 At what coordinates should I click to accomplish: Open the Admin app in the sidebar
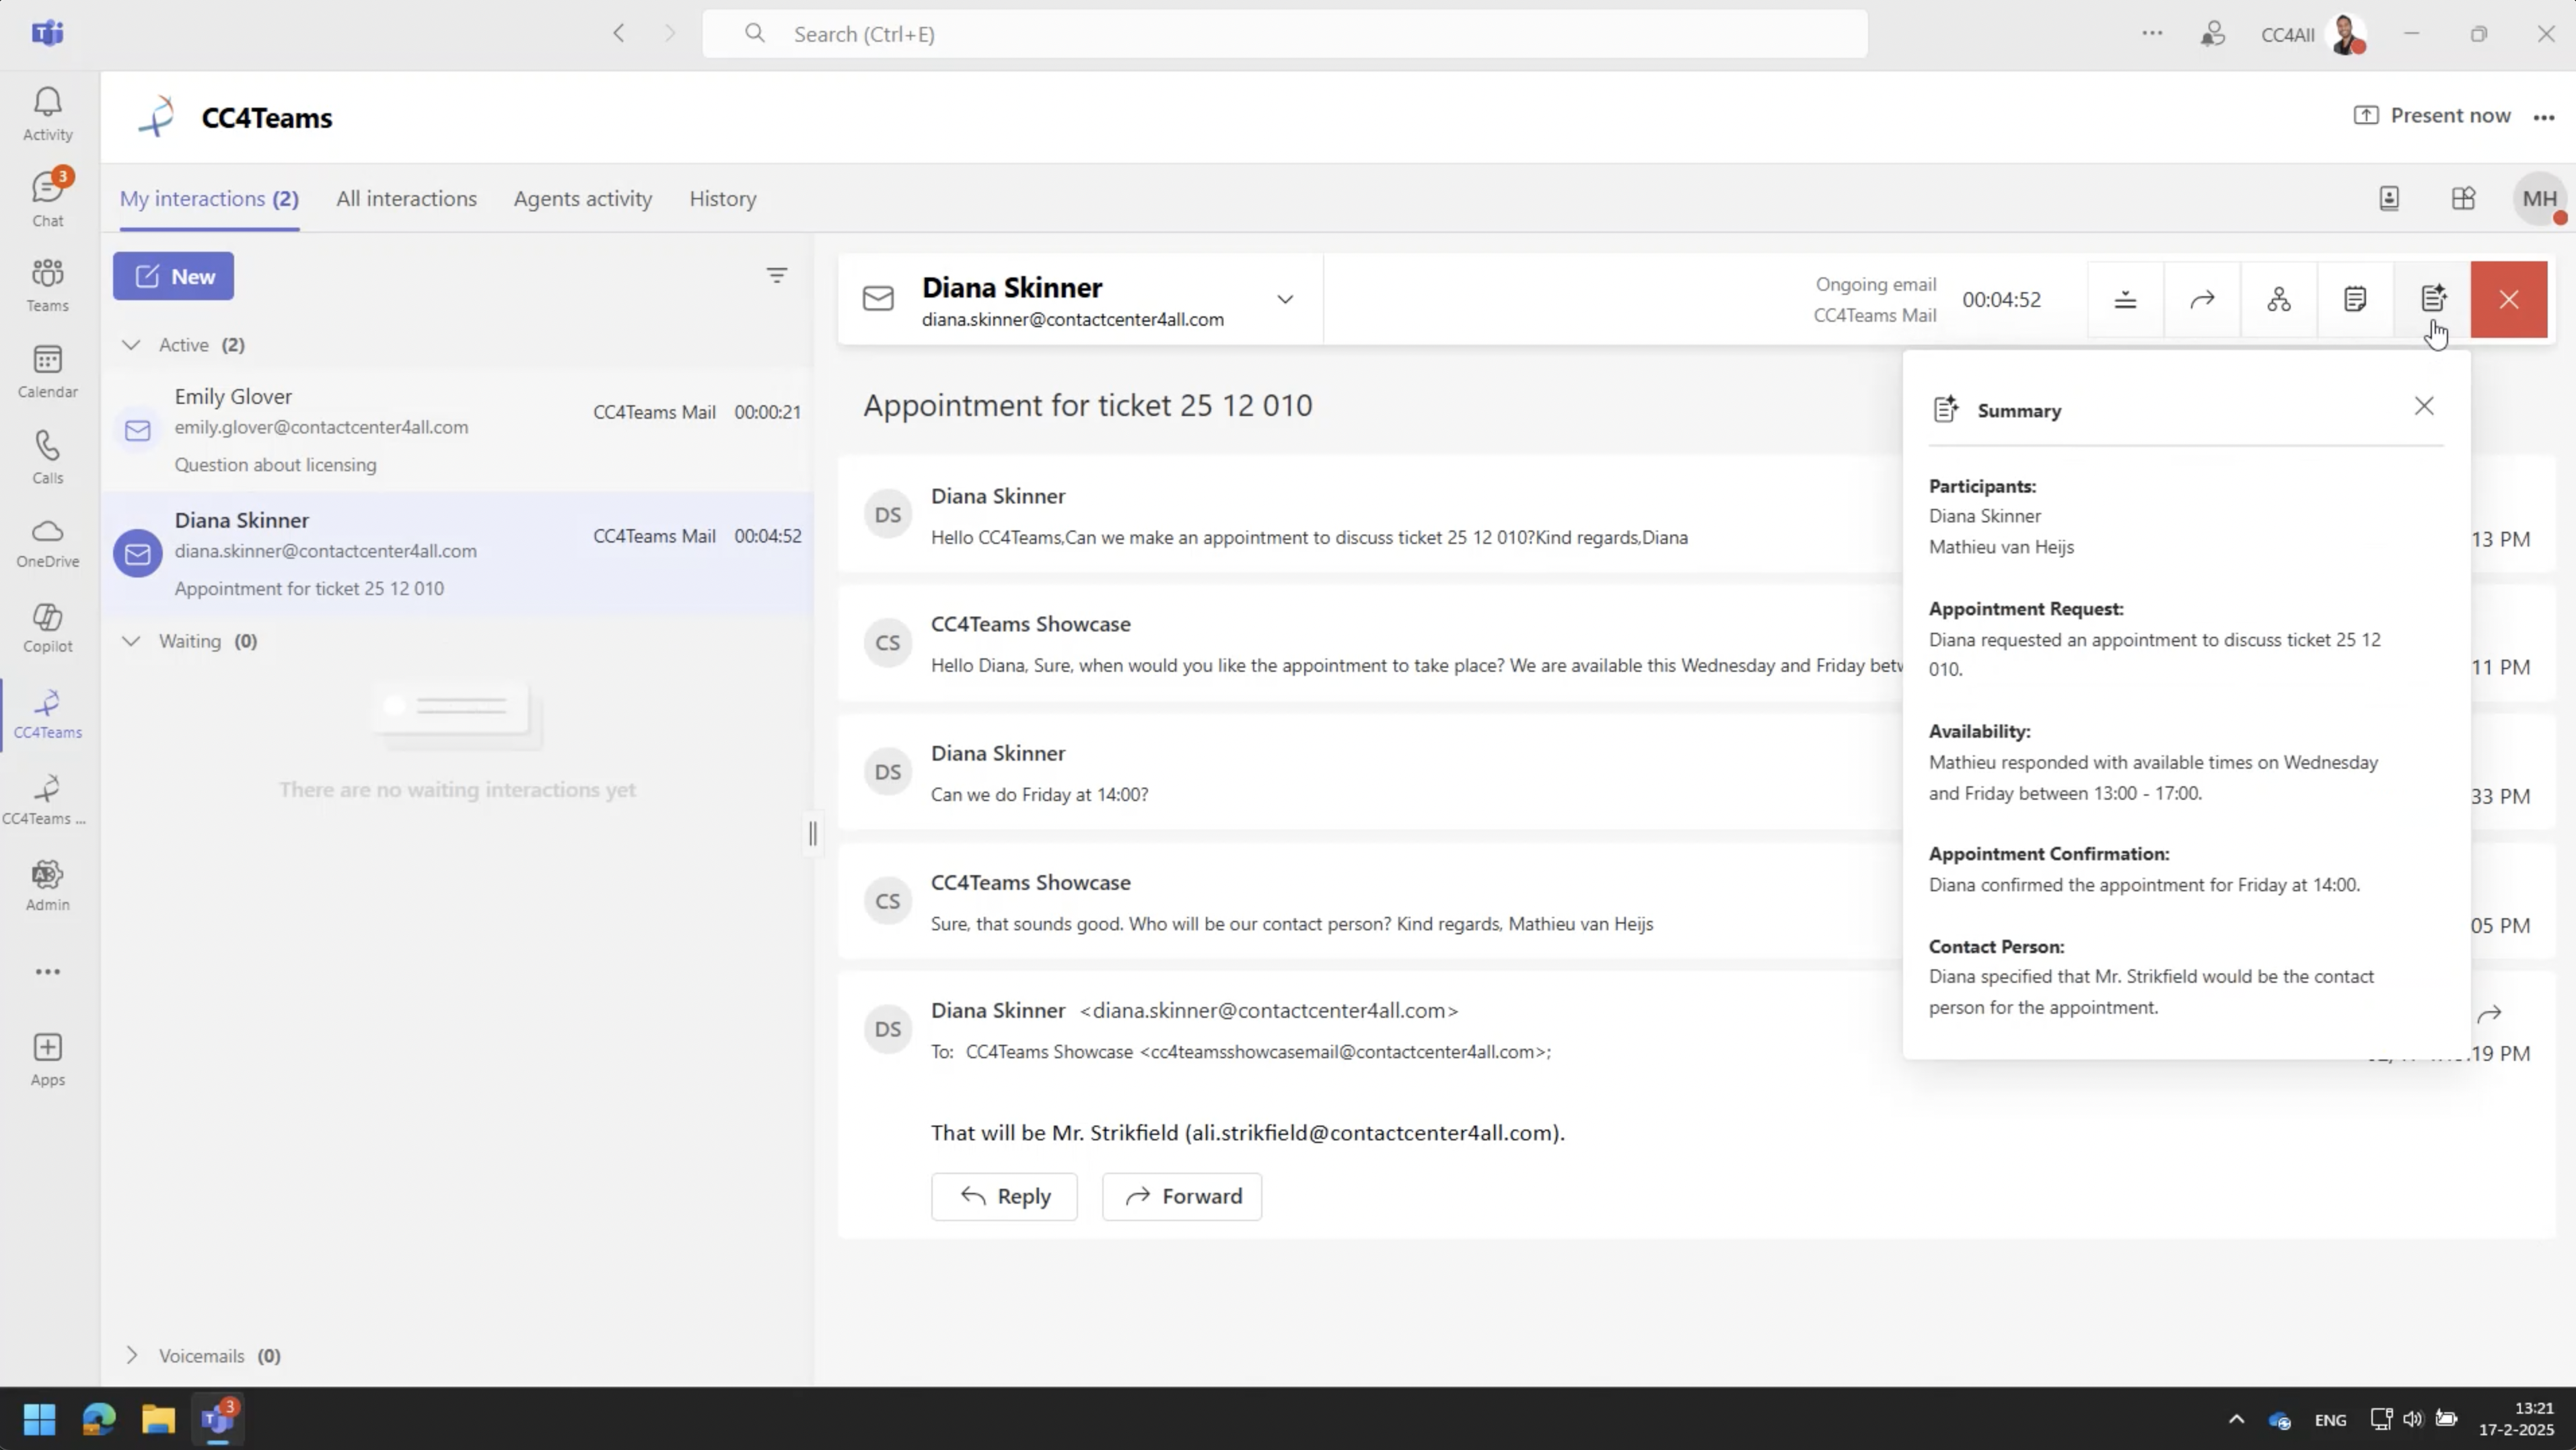tap(47, 885)
